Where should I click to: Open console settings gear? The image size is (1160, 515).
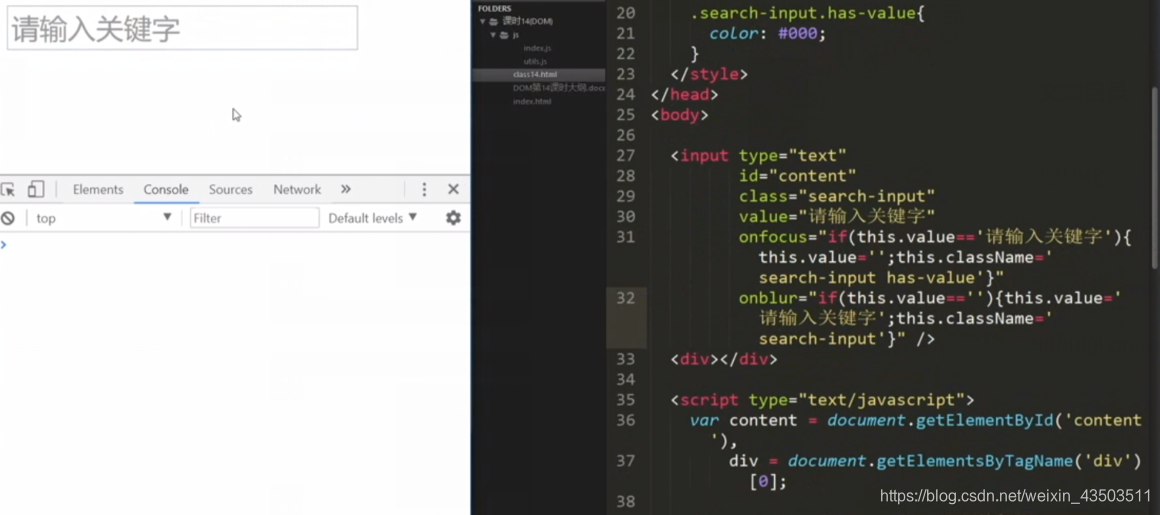pyautogui.click(x=453, y=218)
